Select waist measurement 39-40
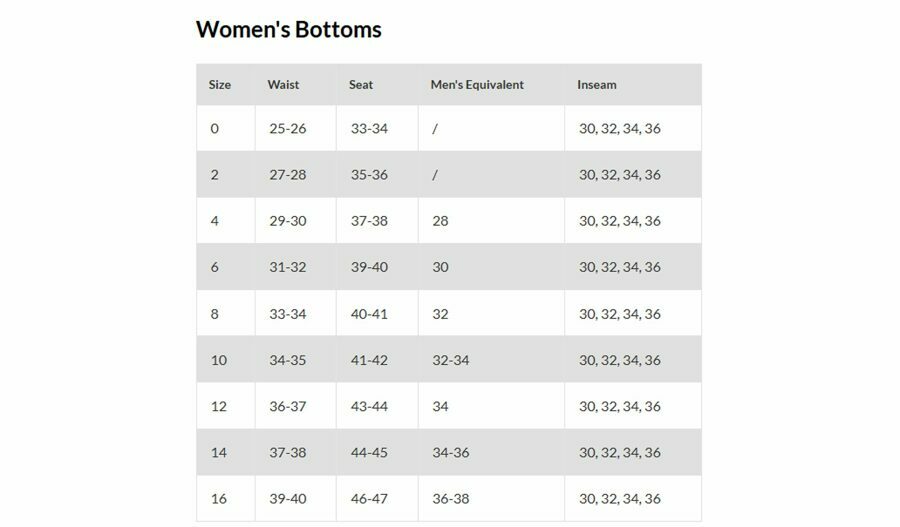The image size is (900, 527). tap(287, 499)
